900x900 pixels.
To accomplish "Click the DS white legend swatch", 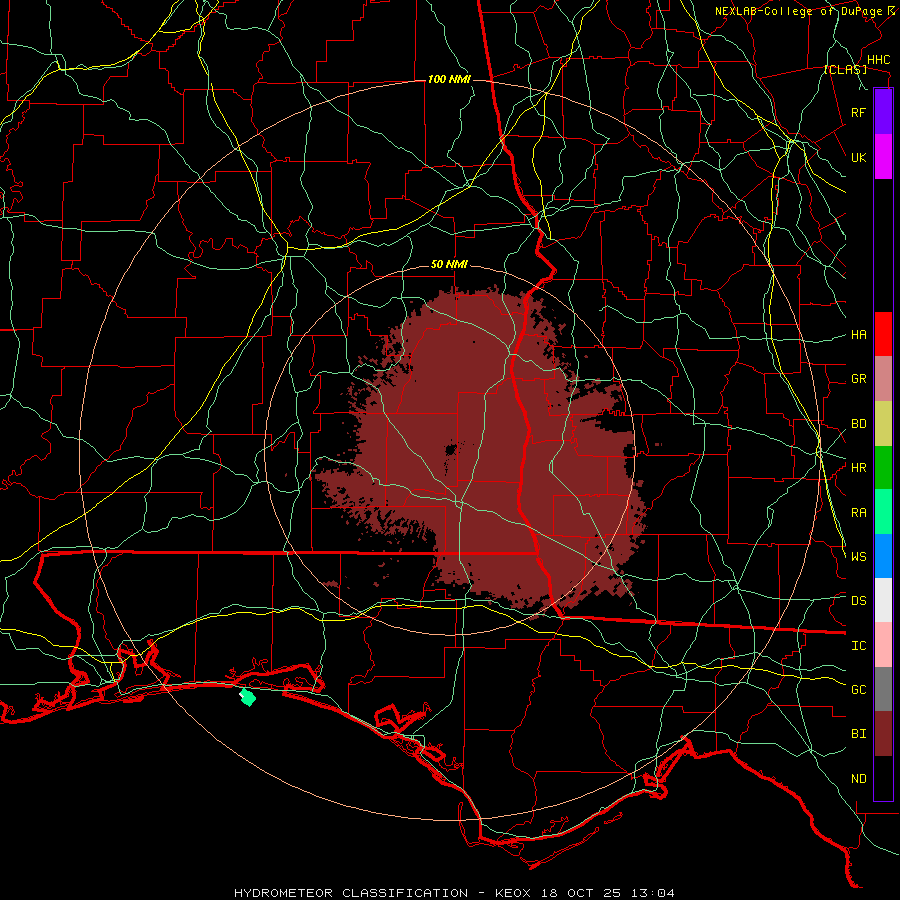I will 883,600.
